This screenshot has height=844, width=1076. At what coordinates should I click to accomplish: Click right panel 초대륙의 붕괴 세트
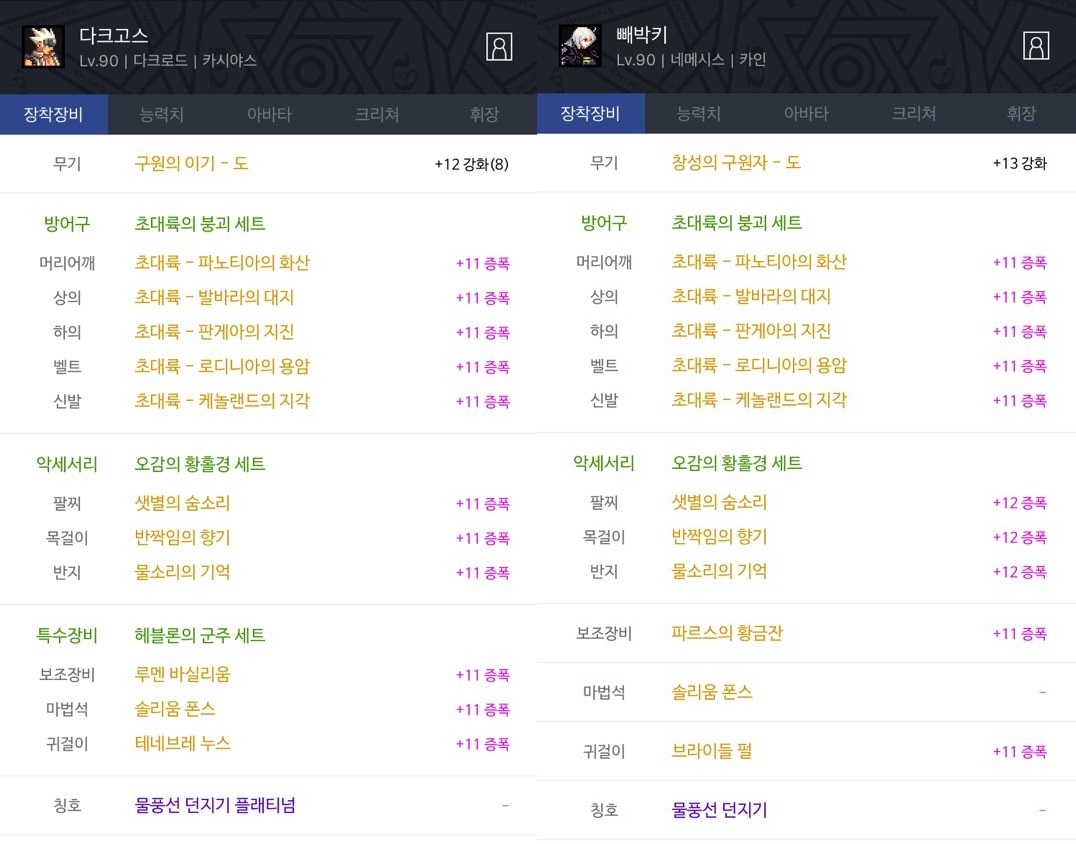tap(736, 222)
